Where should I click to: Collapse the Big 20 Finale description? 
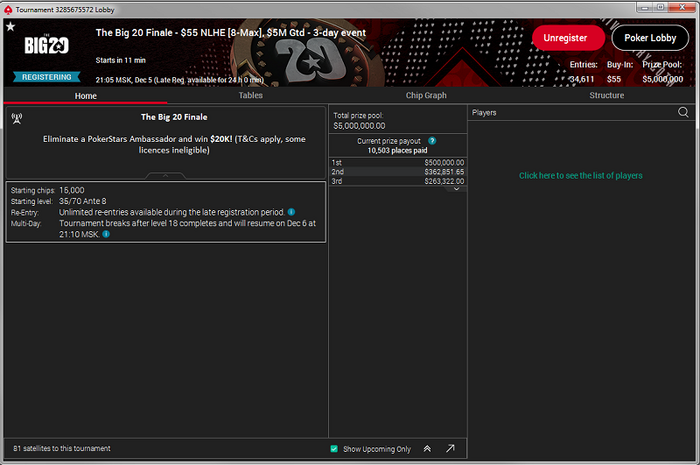point(165,175)
